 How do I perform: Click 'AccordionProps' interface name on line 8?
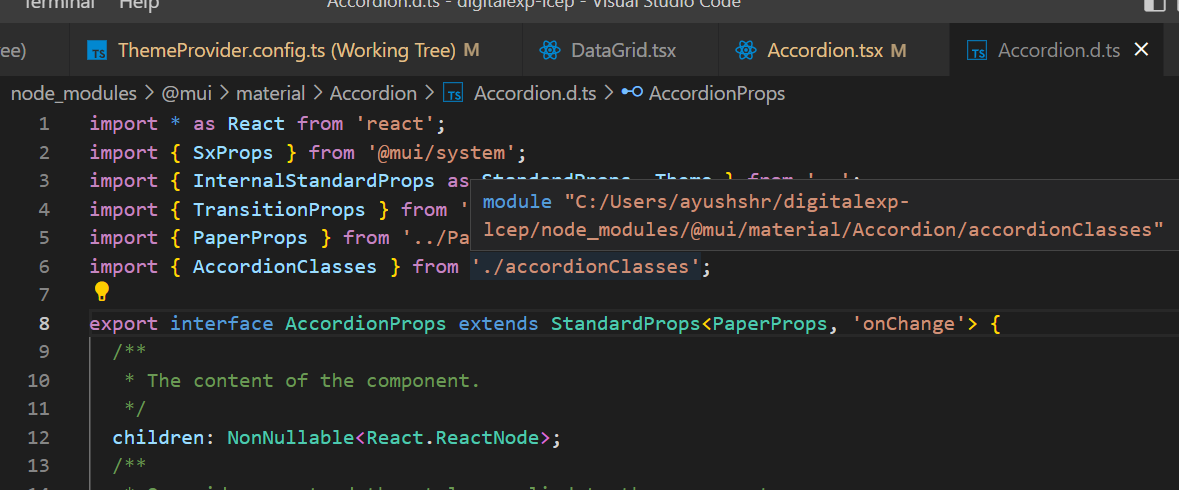365,324
